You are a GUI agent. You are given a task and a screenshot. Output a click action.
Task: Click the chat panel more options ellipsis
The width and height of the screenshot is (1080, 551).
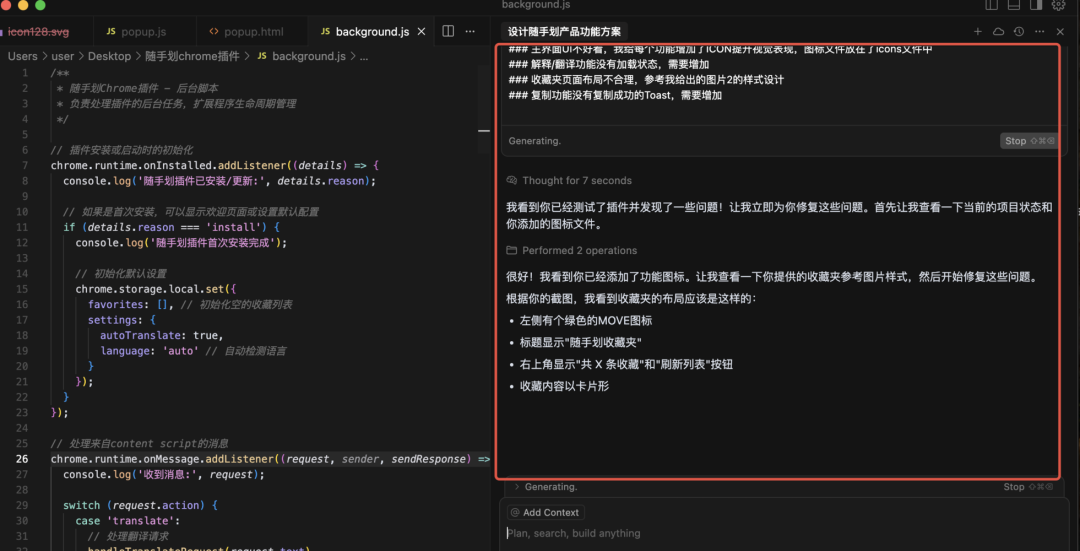click(1039, 32)
